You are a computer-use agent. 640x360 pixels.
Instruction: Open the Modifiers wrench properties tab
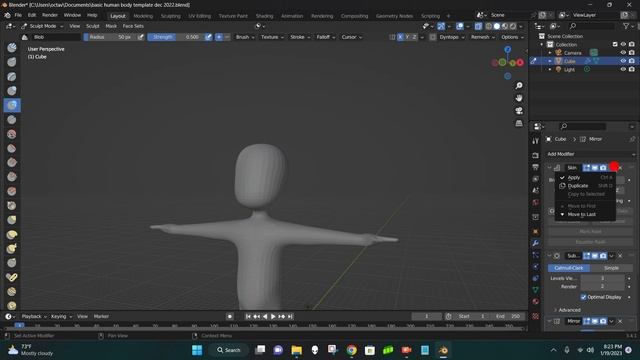coord(536,243)
